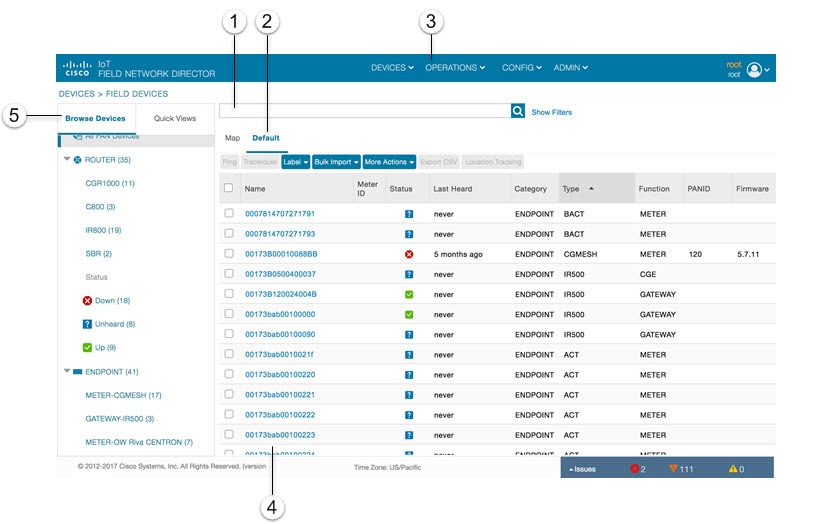The image size is (834, 524).
Task: Click the search magnifier button
Action: (x=518, y=111)
